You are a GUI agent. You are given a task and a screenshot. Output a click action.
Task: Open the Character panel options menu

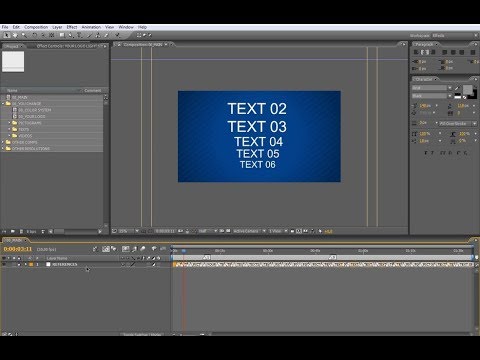475,79
